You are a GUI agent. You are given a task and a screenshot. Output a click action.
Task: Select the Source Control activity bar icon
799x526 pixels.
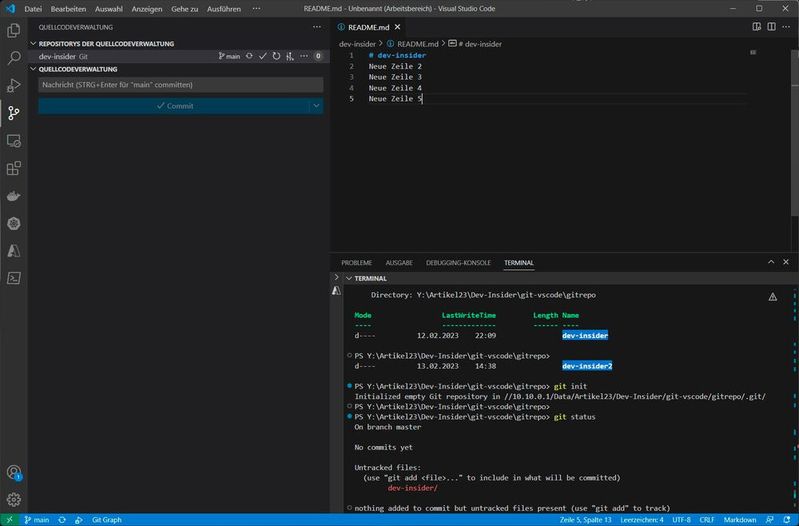pyautogui.click(x=14, y=113)
